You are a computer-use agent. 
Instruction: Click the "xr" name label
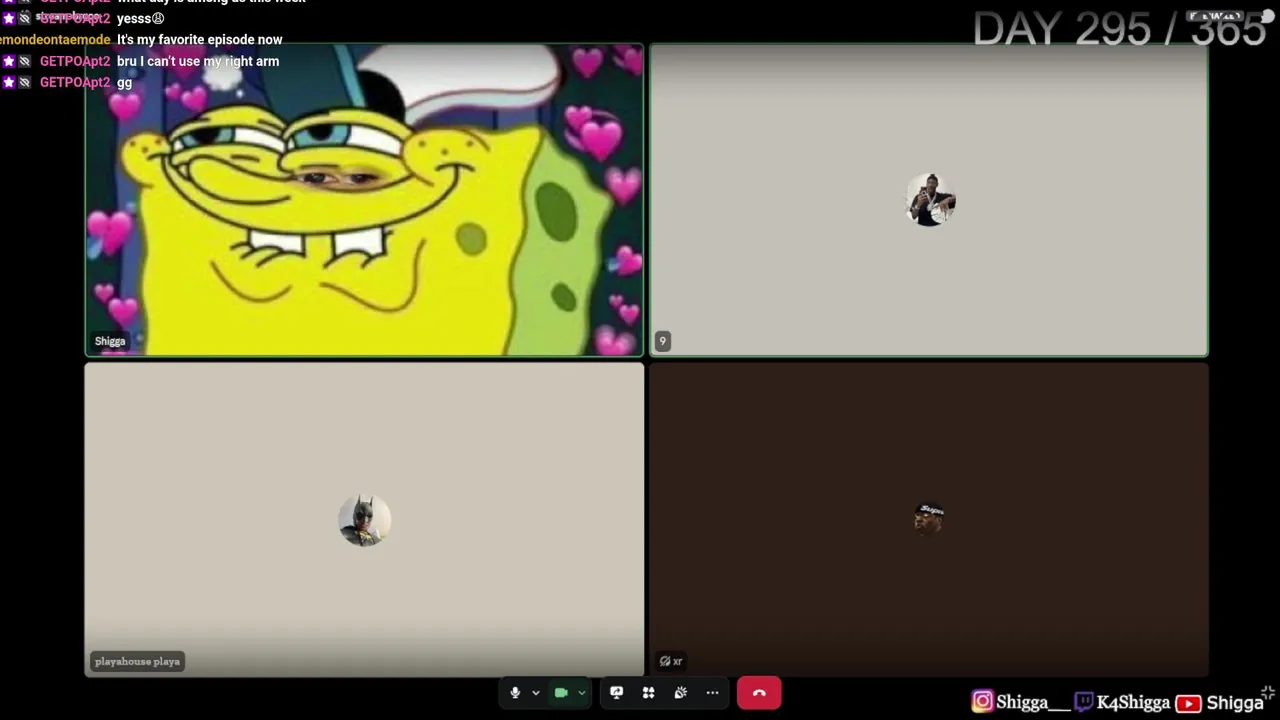(677, 661)
